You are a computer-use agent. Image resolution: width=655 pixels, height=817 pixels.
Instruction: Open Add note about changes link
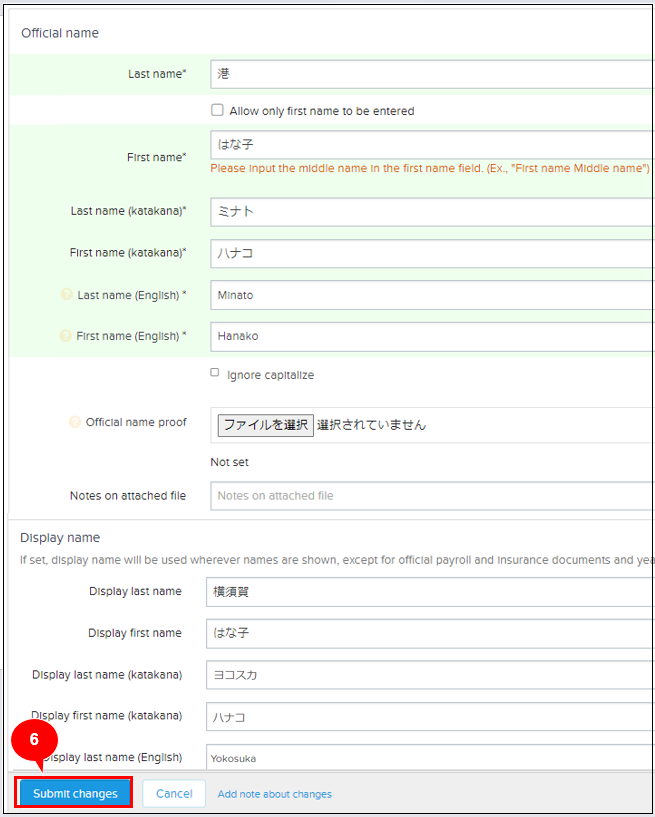tap(274, 794)
